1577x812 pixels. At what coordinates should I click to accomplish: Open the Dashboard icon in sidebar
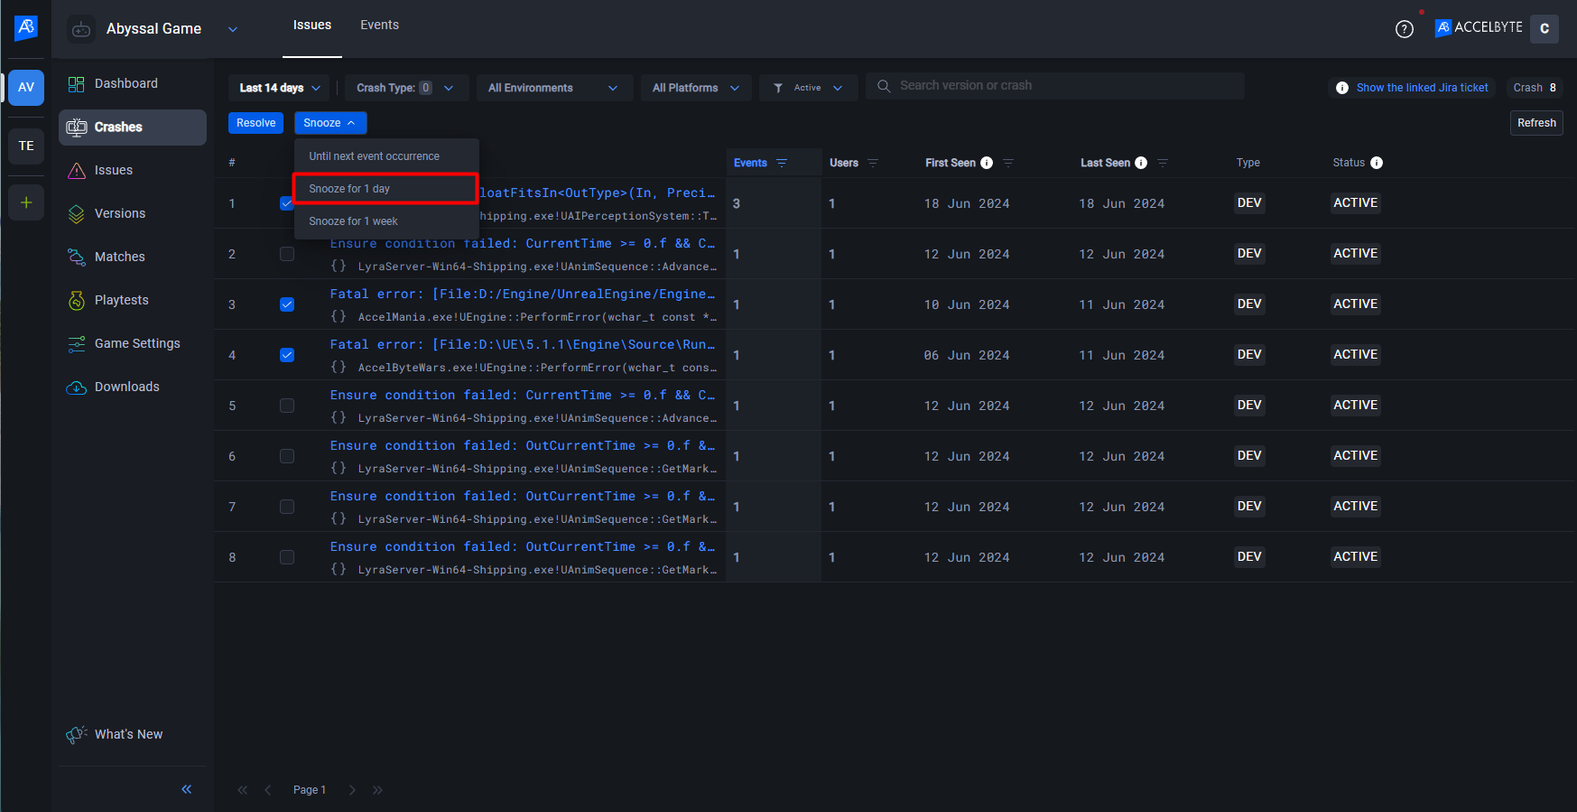point(76,84)
